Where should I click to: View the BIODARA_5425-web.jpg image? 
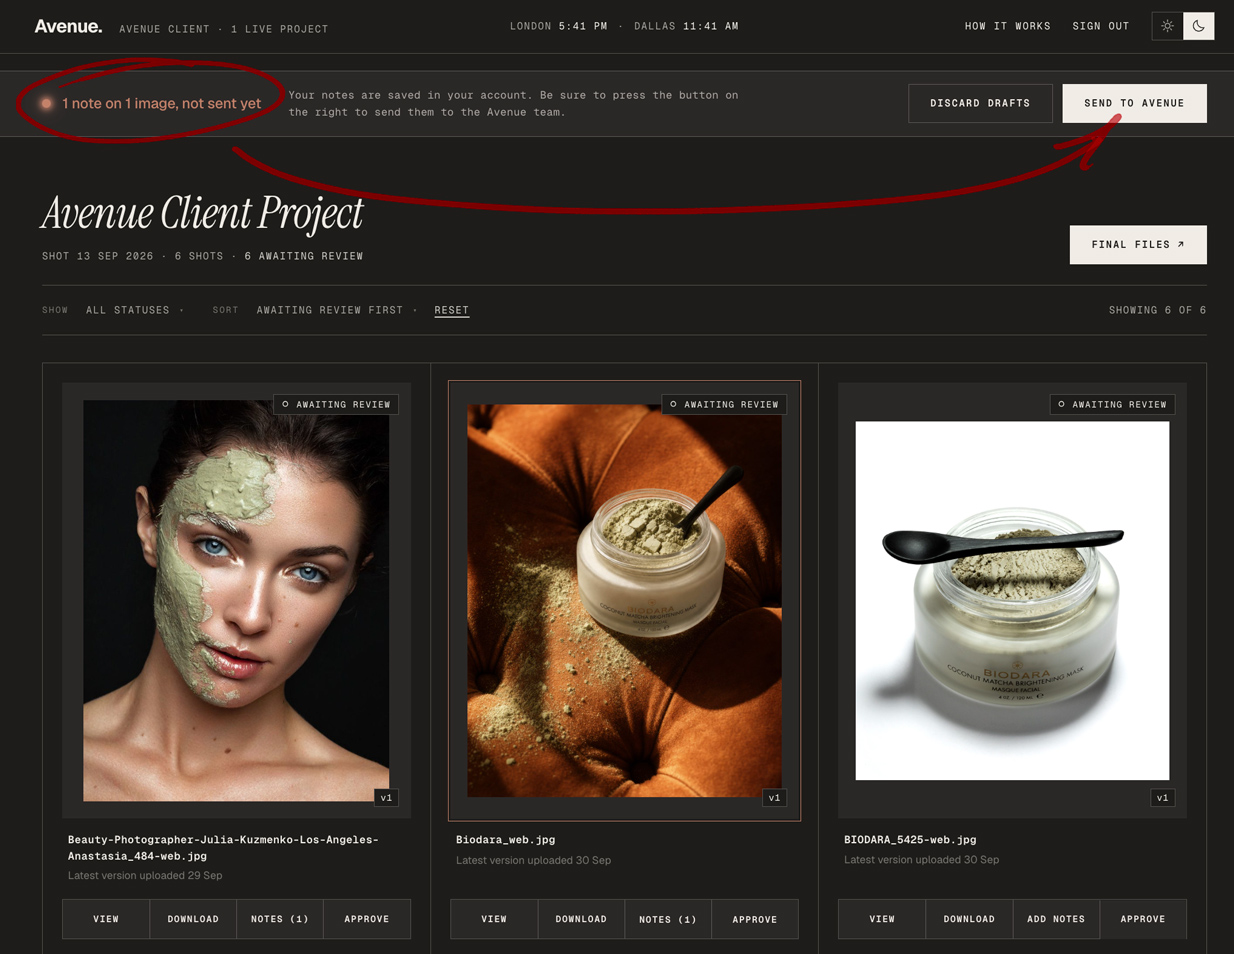tap(882, 919)
